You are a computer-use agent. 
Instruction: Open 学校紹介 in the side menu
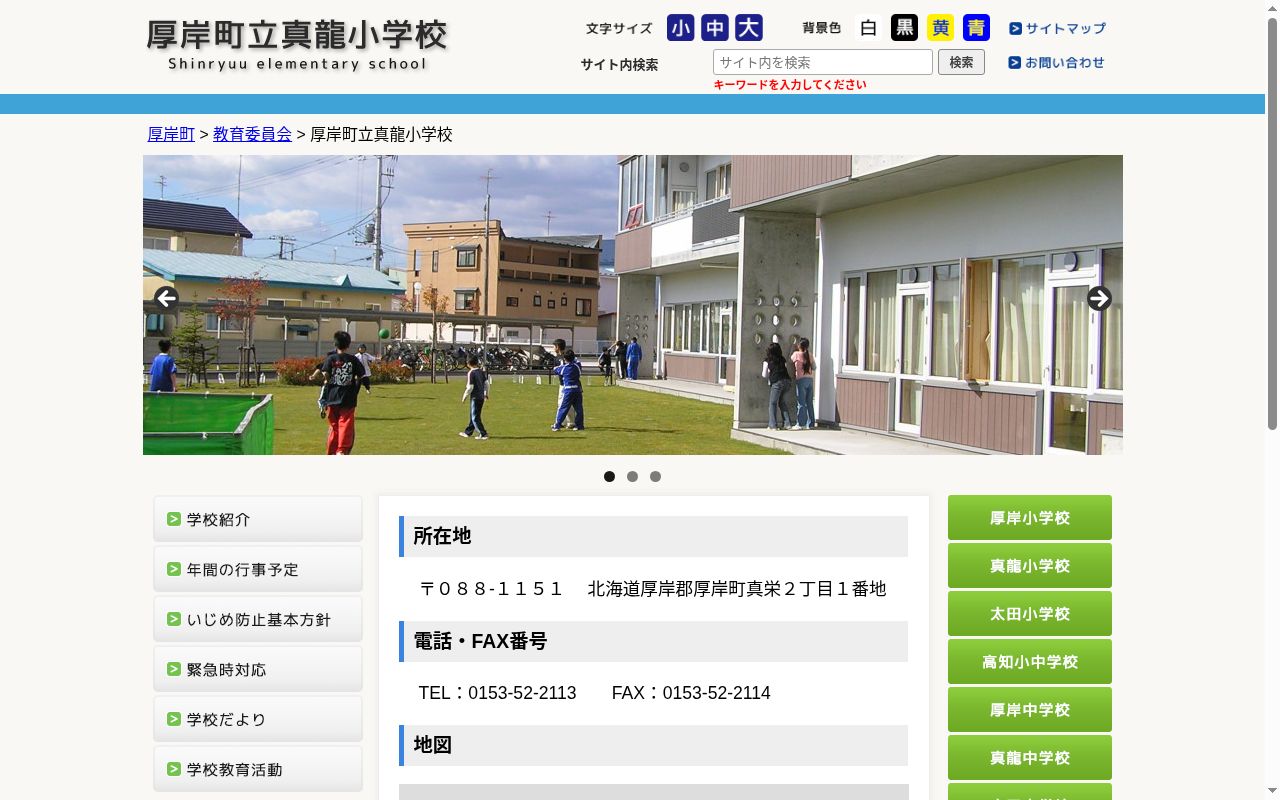click(258, 519)
